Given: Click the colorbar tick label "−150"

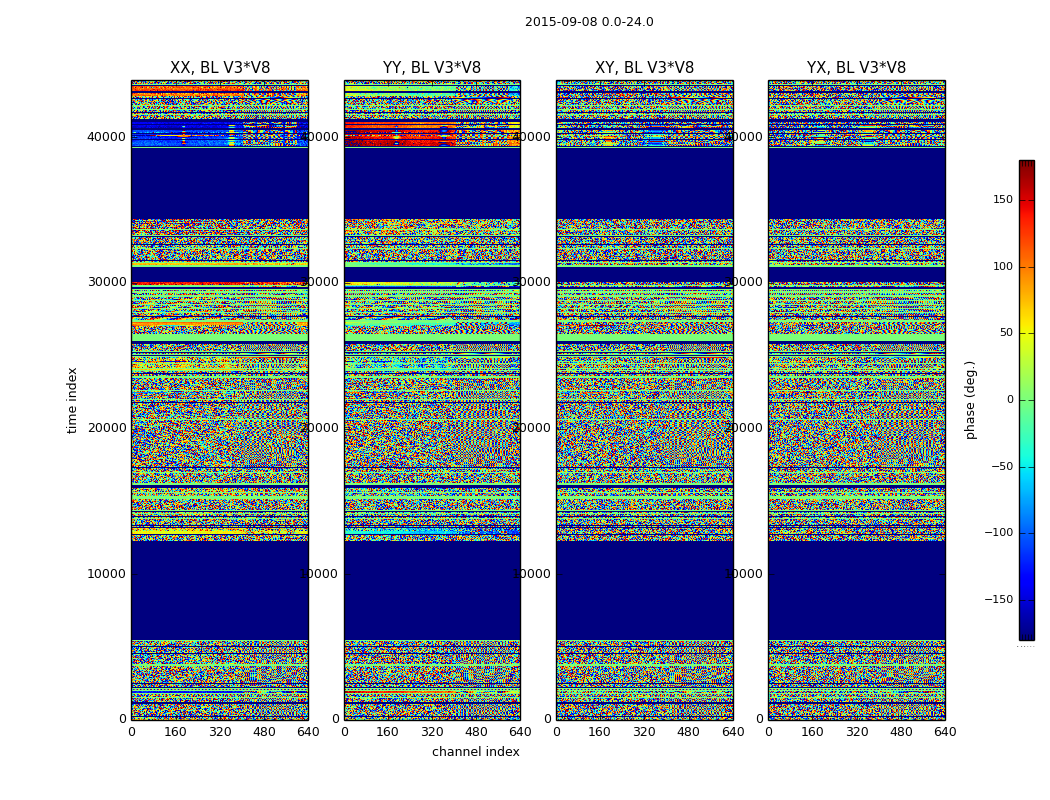Looking at the screenshot, I should pyautogui.click(x=999, y=600).
